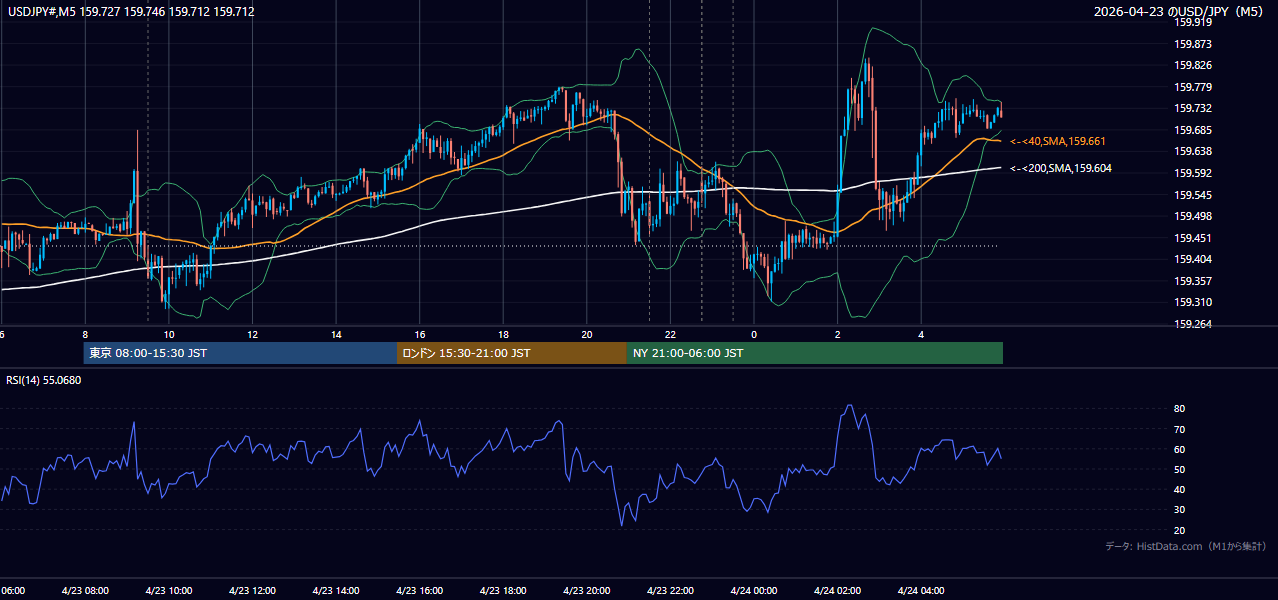The image size is (1278, 600).
Task: Select the 40 SMA label 159.661
Action: click(1058, 142)
